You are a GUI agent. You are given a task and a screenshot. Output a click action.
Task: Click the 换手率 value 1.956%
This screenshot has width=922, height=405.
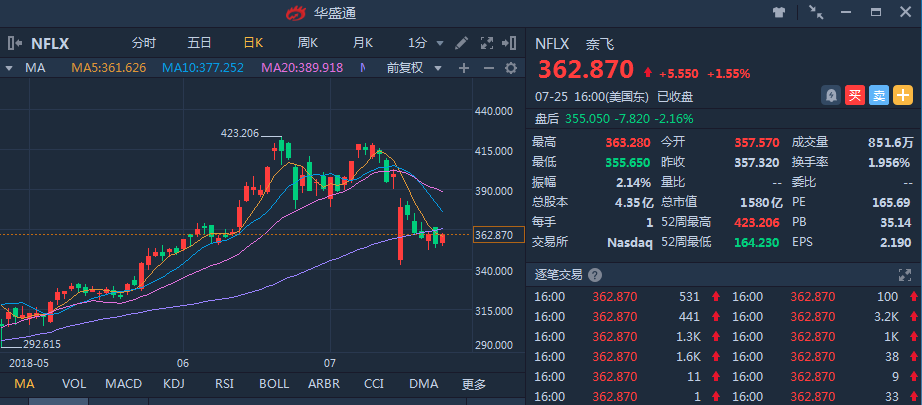point(891,162)
